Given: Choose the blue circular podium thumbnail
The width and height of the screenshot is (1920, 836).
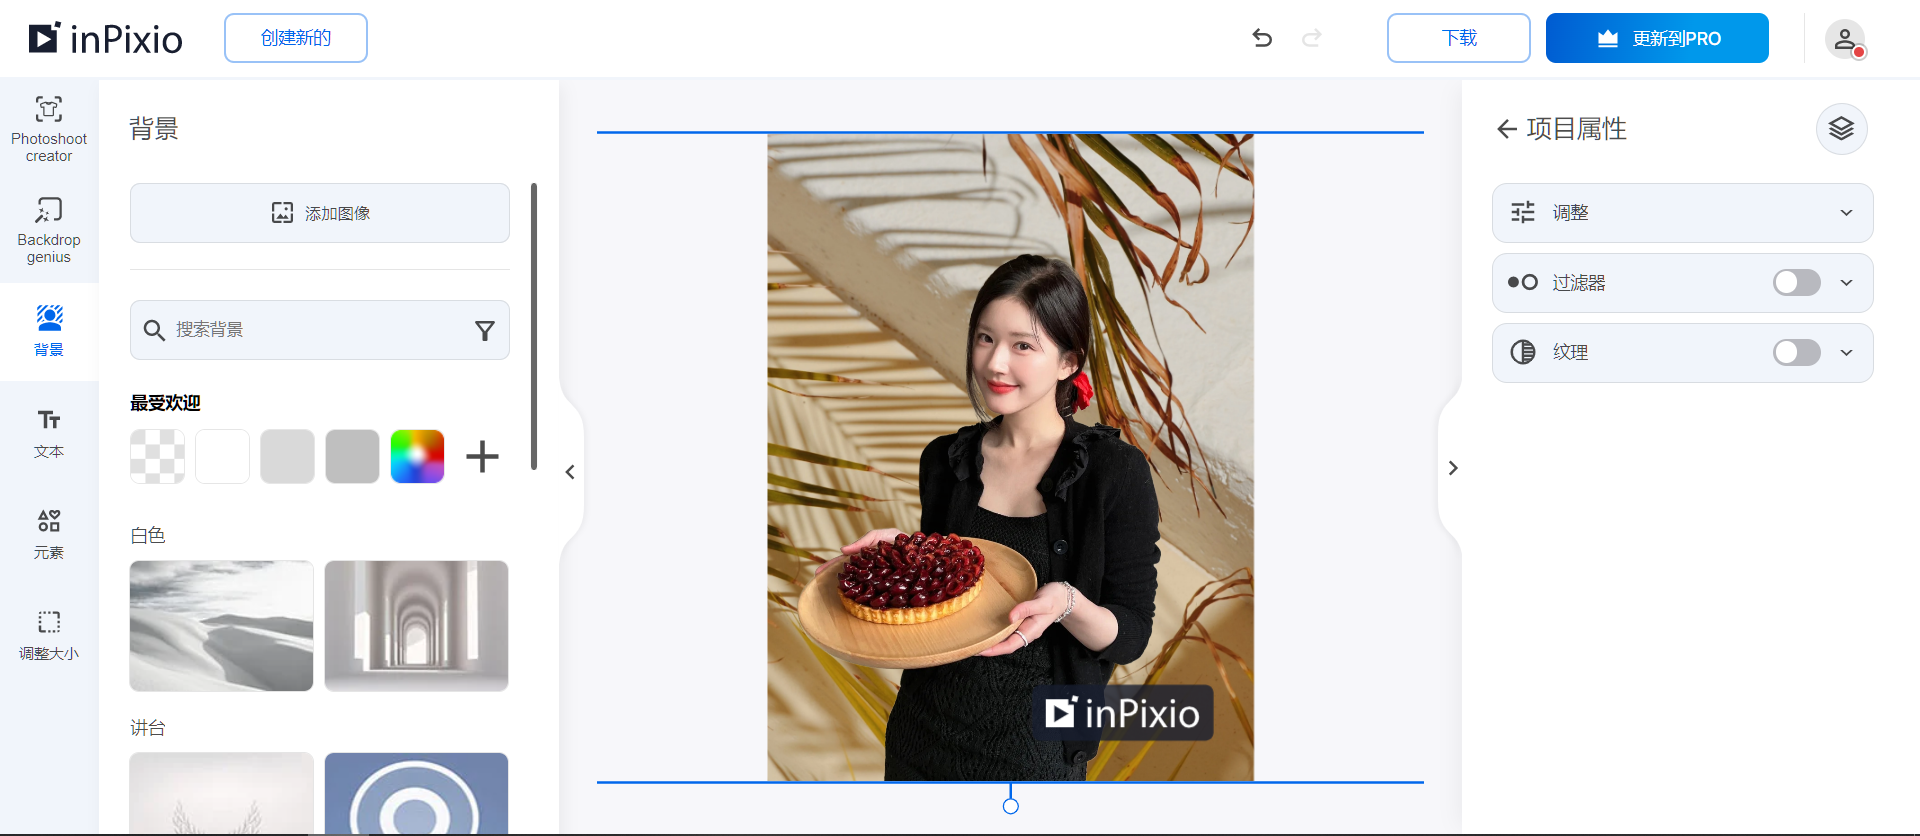Looking at the screenshot, I should [x=416, y=793].
